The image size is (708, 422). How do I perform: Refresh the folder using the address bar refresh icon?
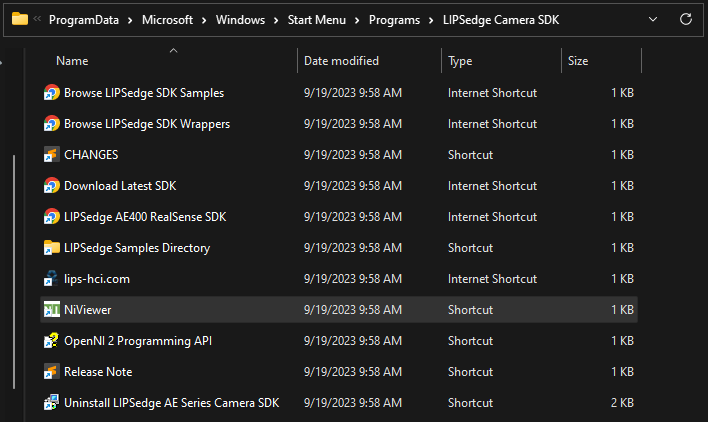[686, 19]
